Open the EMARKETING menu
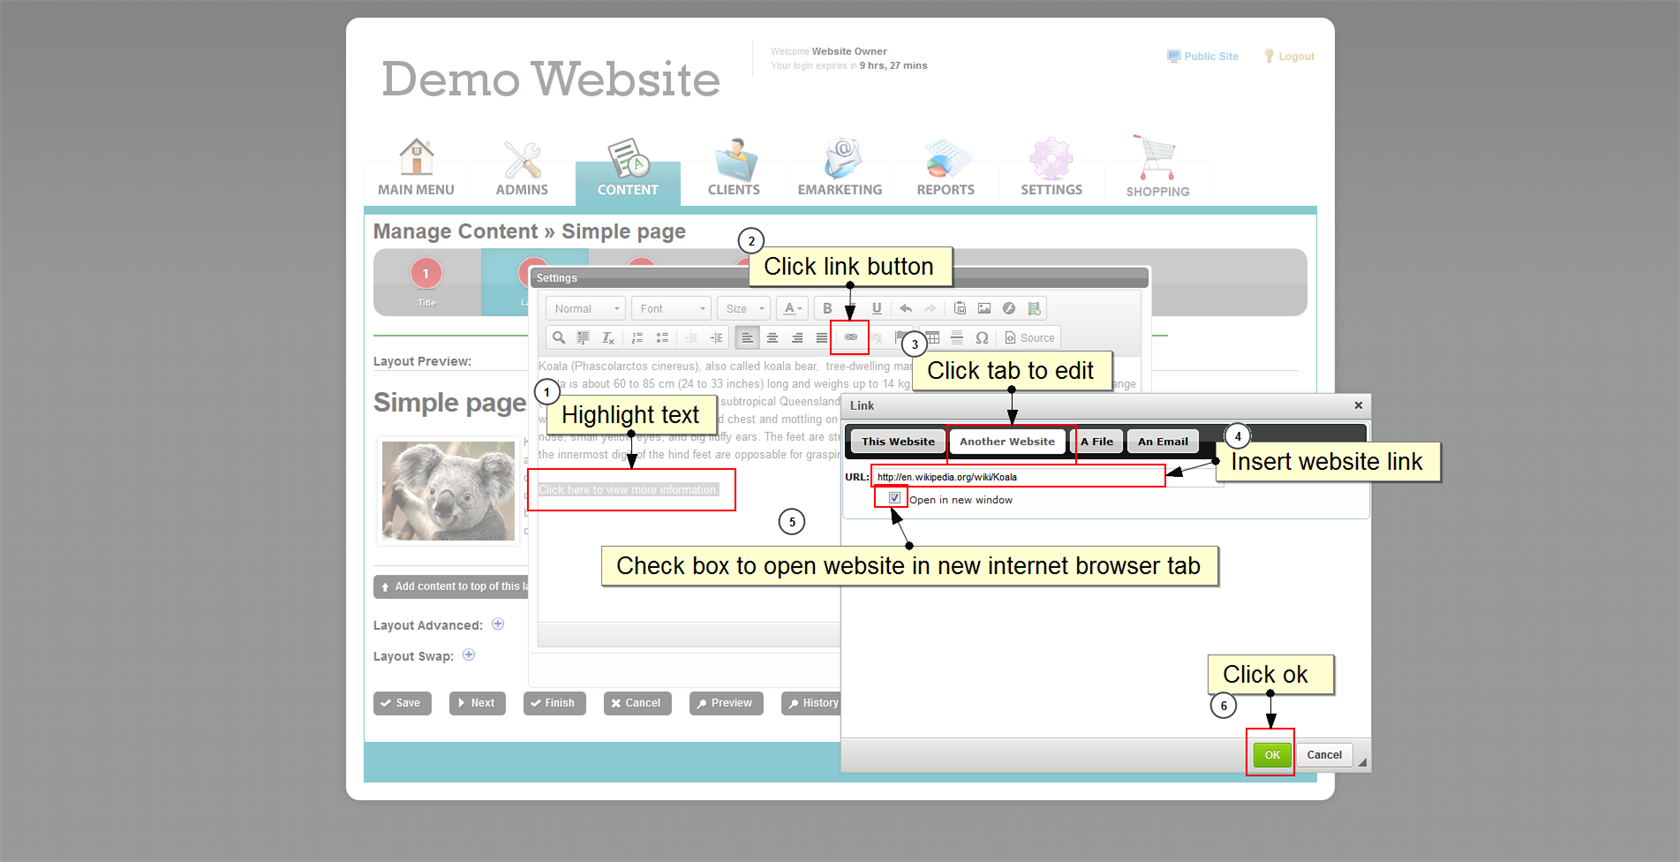 point(840,168)
